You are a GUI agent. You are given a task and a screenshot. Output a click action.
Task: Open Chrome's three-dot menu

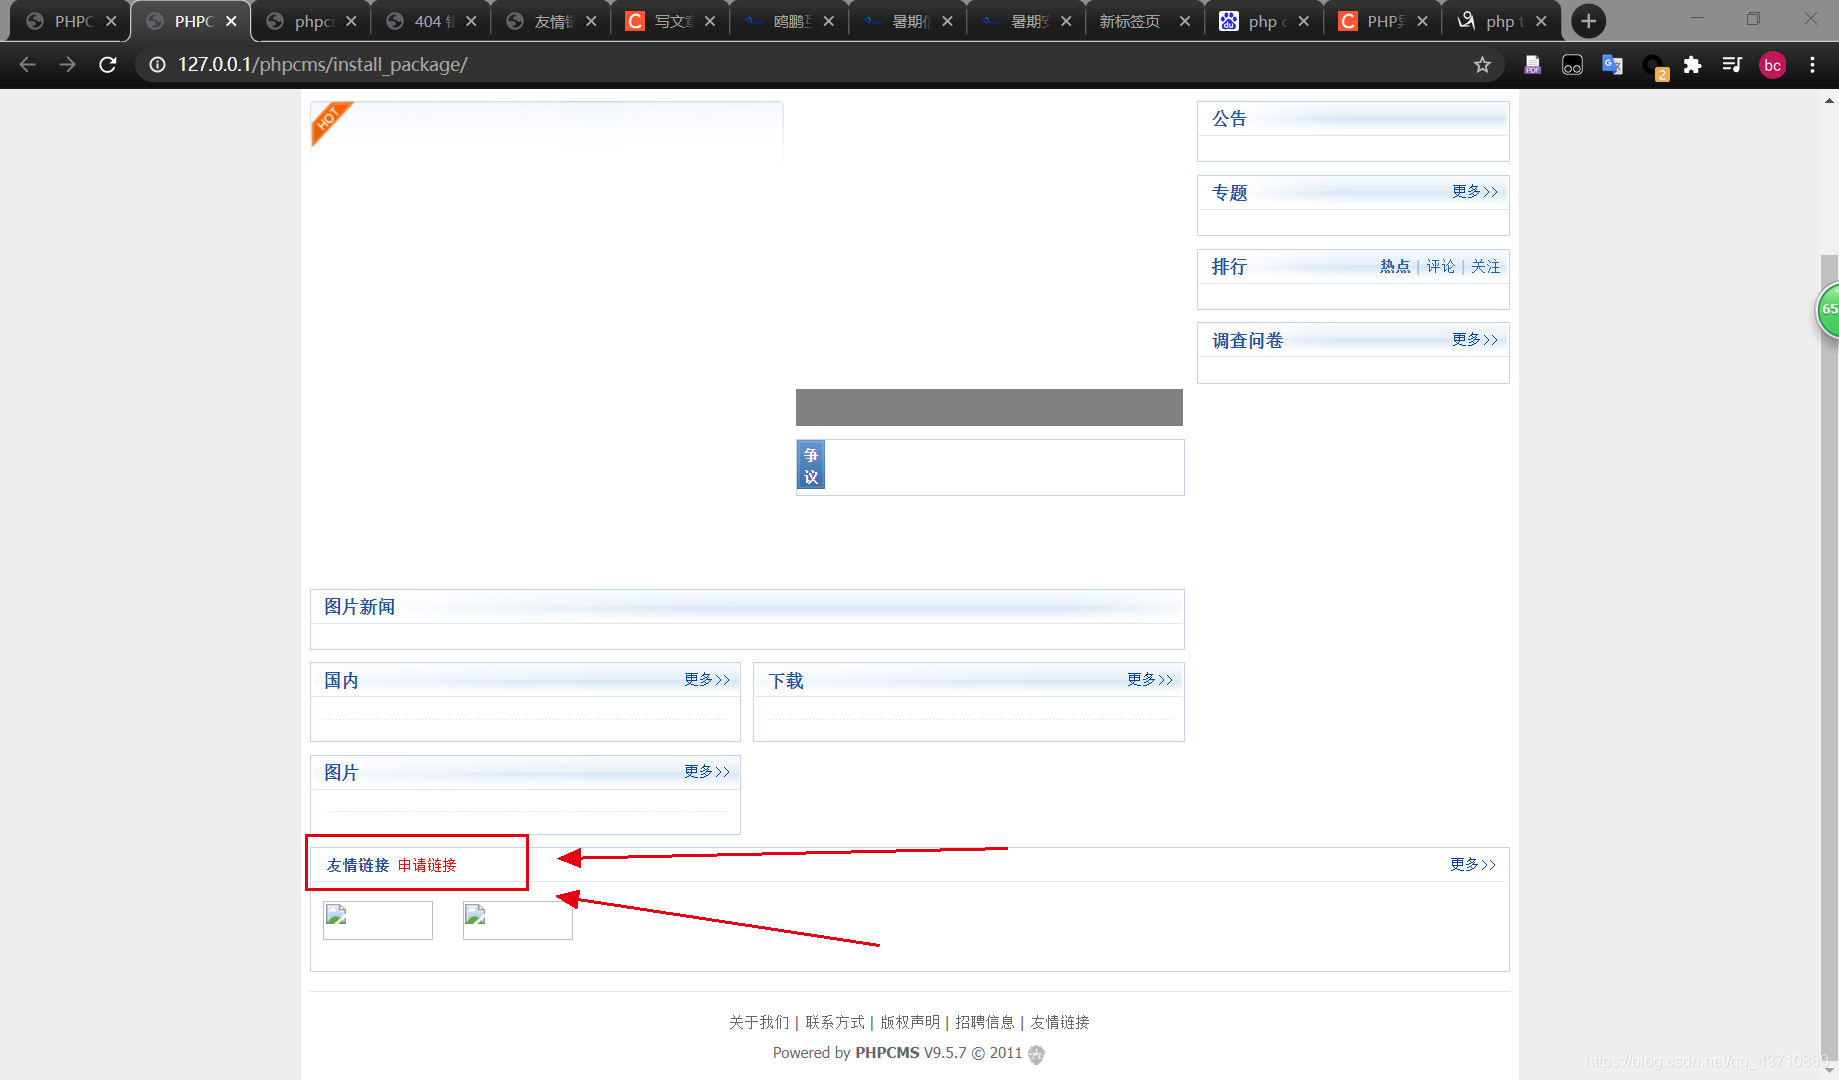[x=1812, y=65]
